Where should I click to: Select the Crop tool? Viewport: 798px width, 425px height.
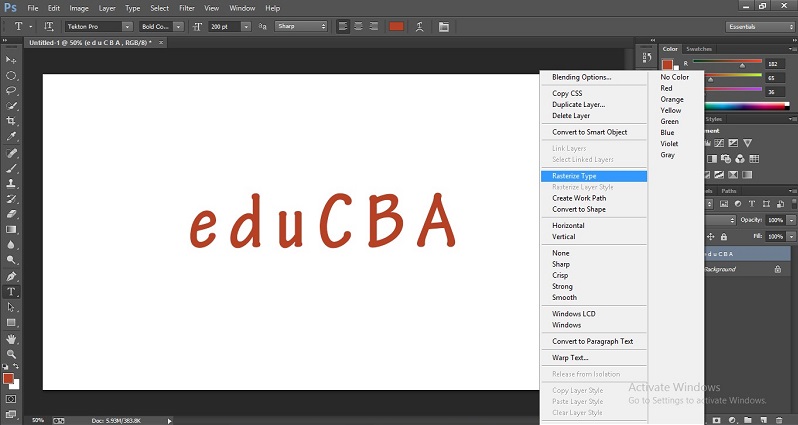tap(12, 120)
